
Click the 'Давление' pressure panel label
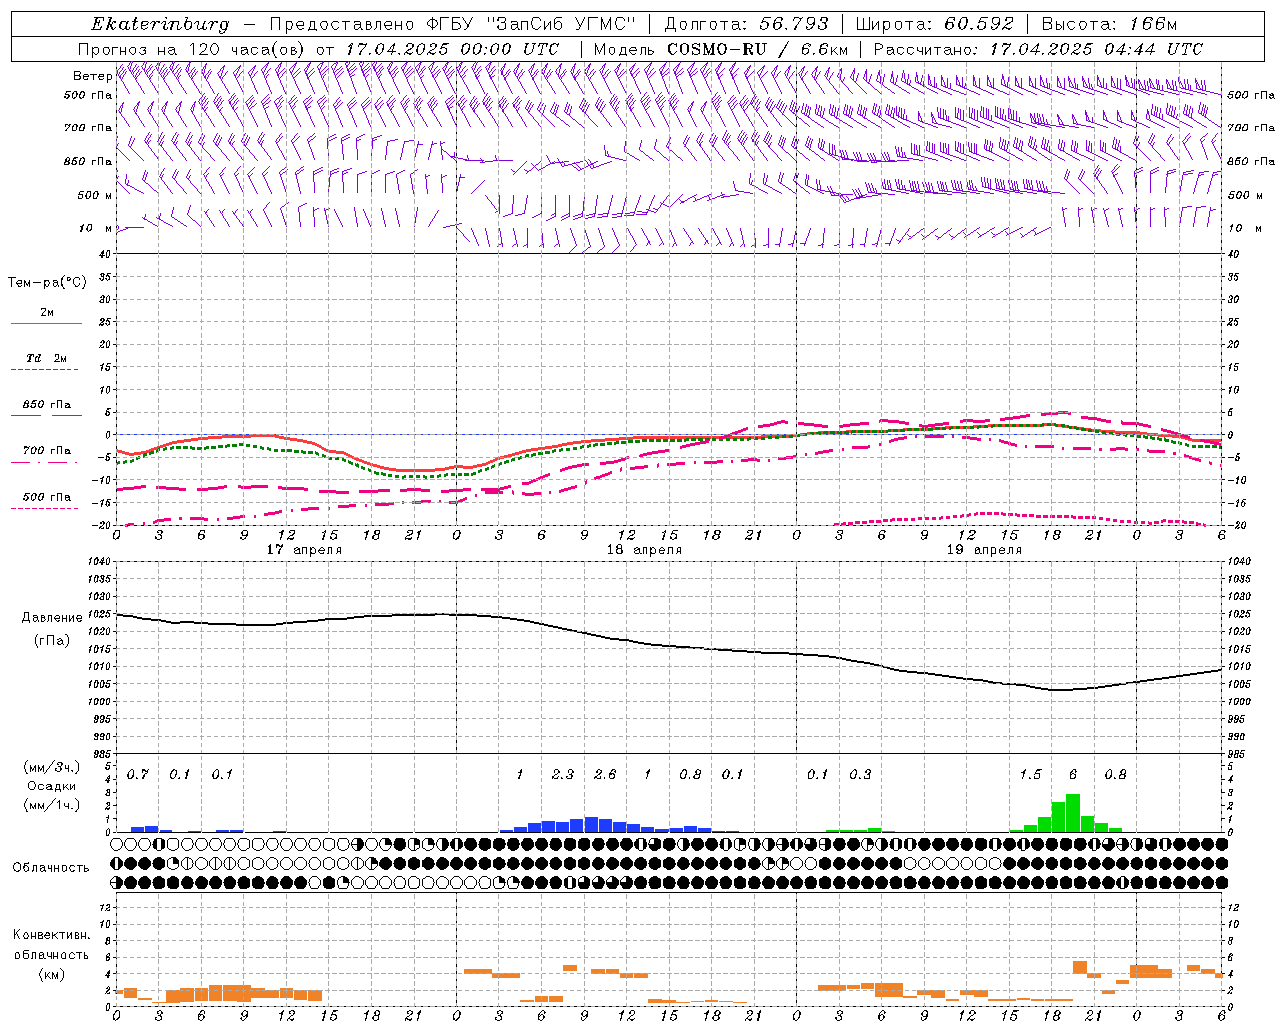pos(52,618)
